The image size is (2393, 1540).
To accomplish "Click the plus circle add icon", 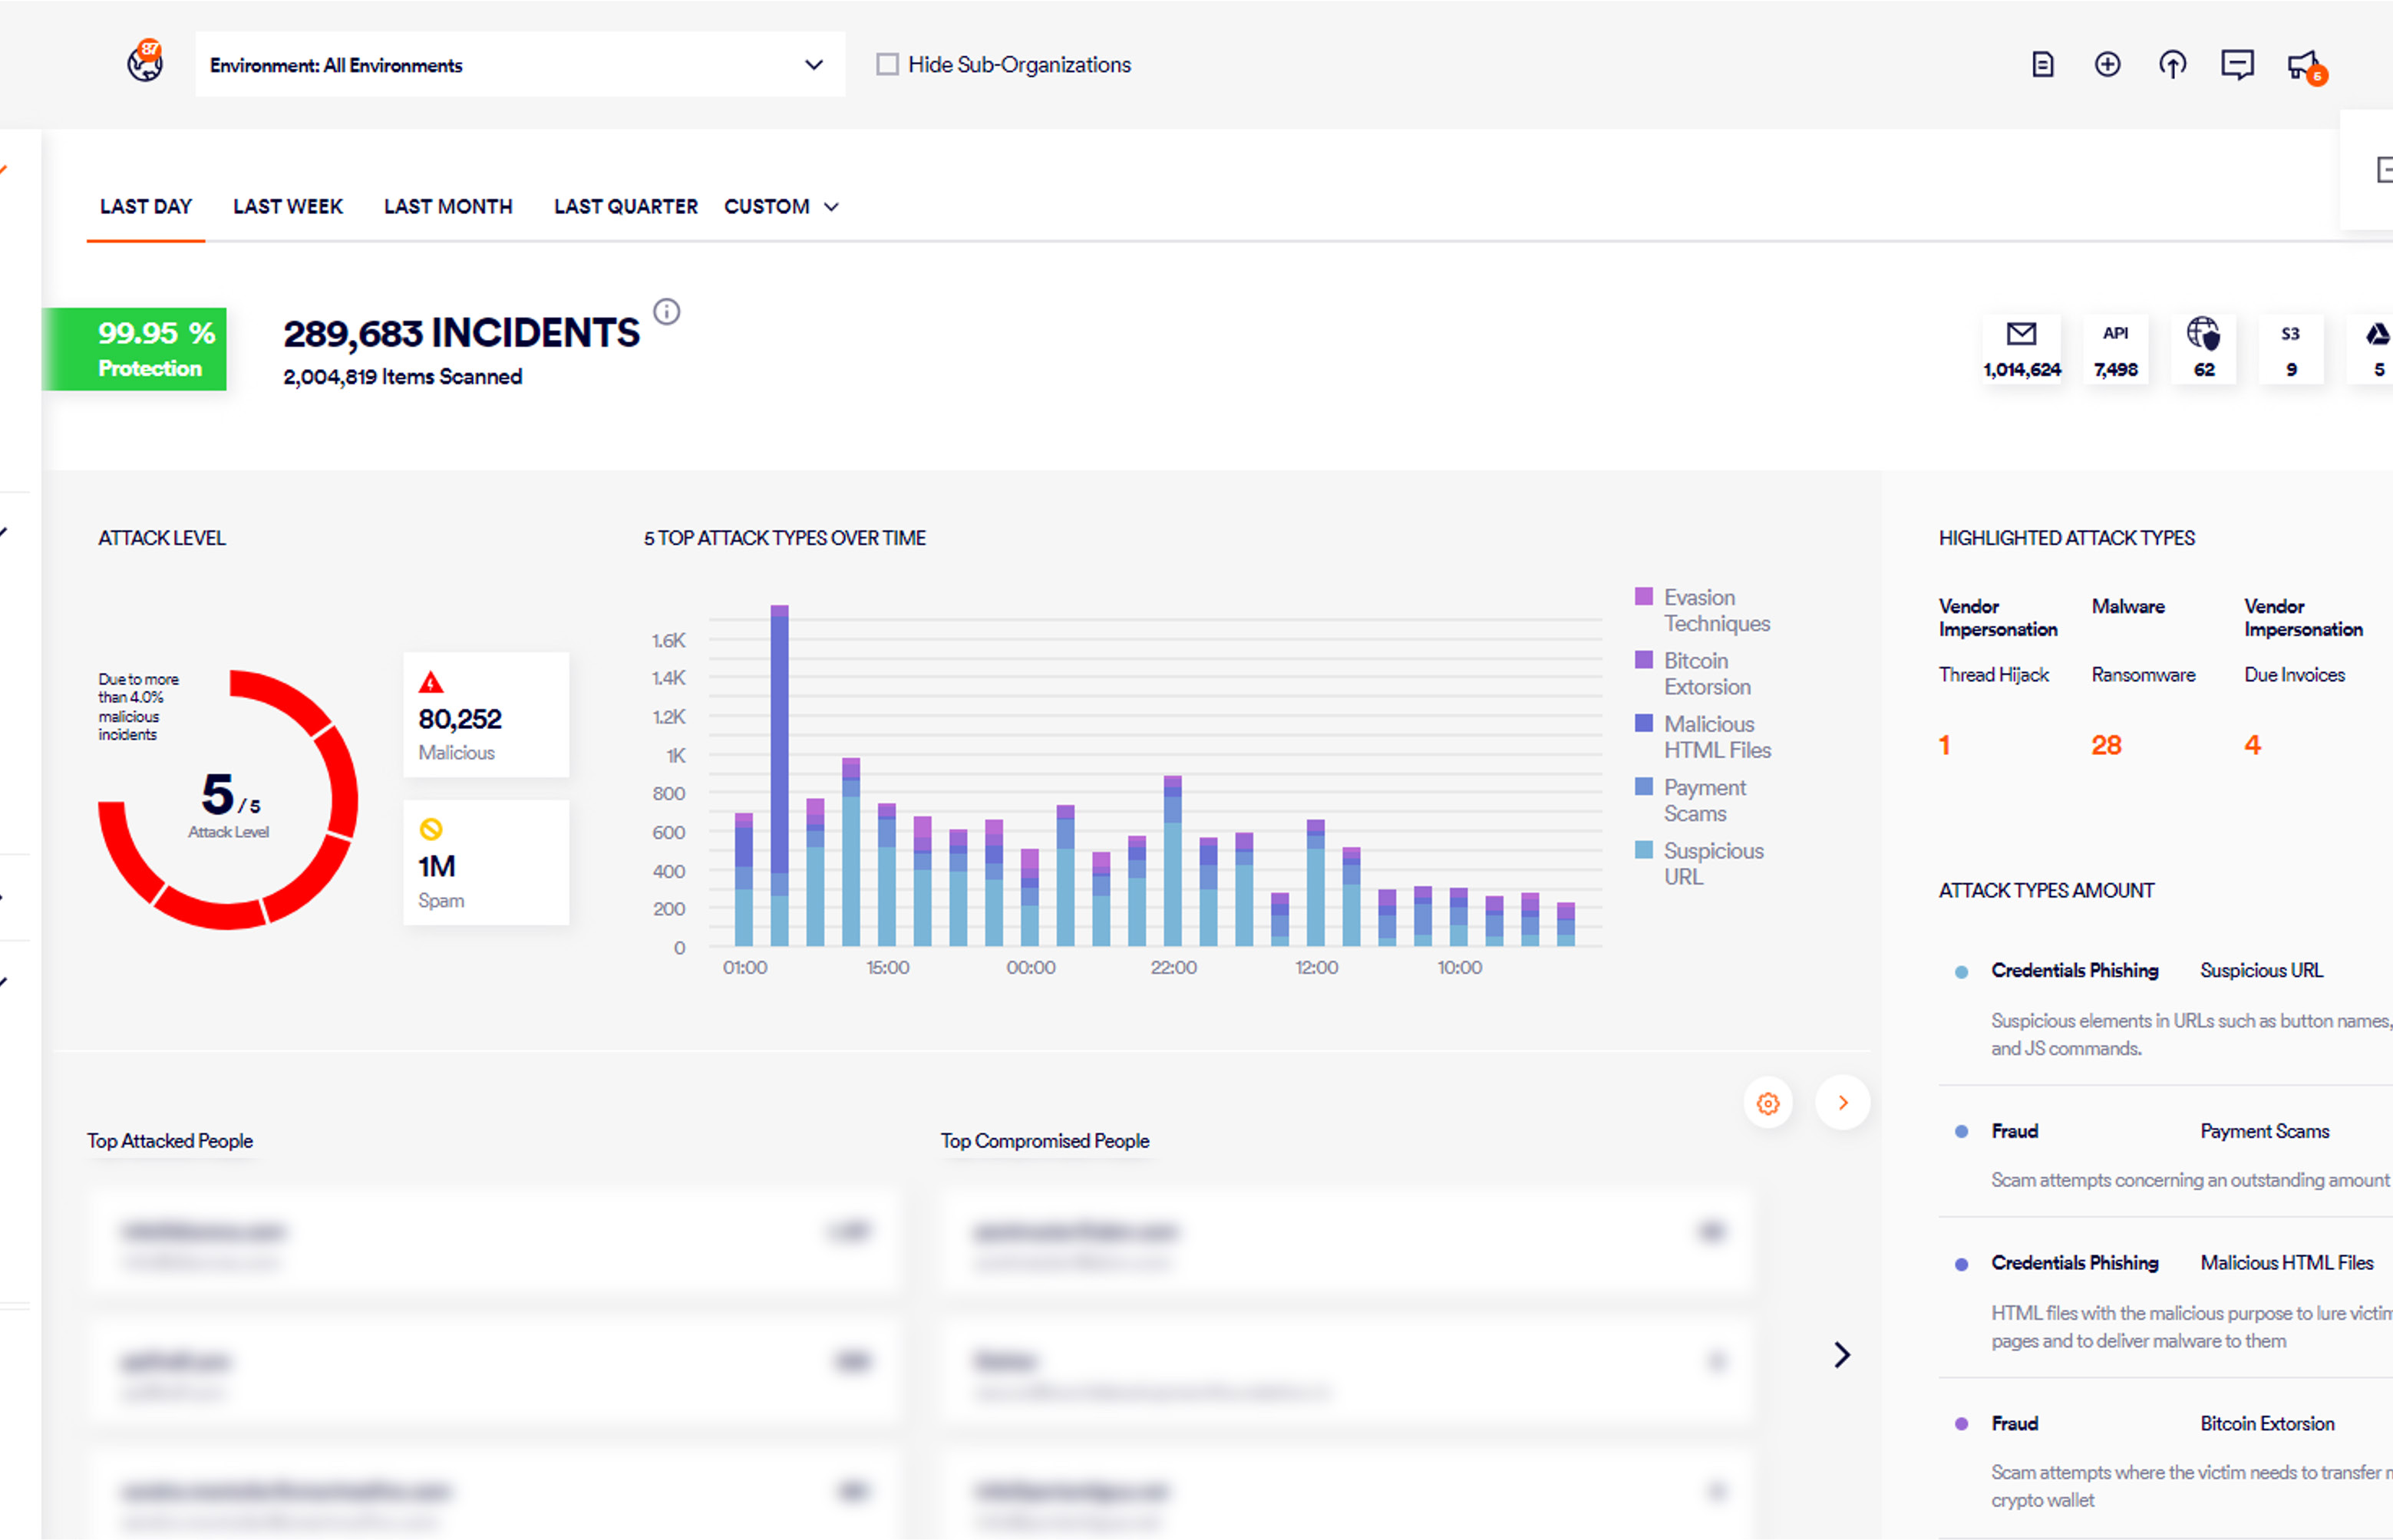I will [2107, 65].
